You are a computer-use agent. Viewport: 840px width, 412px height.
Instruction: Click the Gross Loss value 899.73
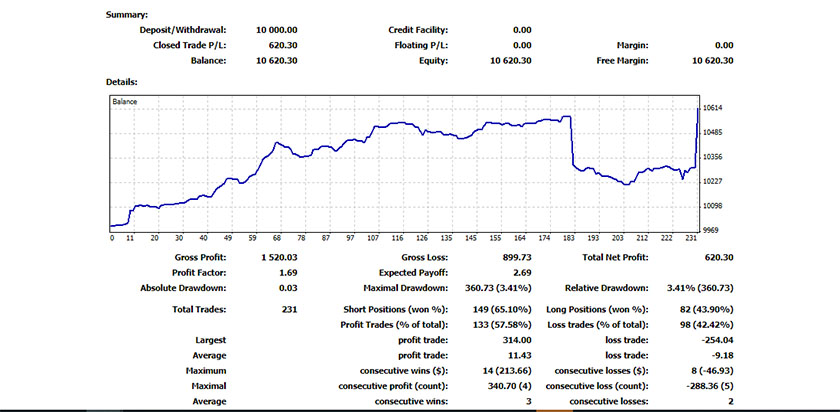[x=514, y=257]
